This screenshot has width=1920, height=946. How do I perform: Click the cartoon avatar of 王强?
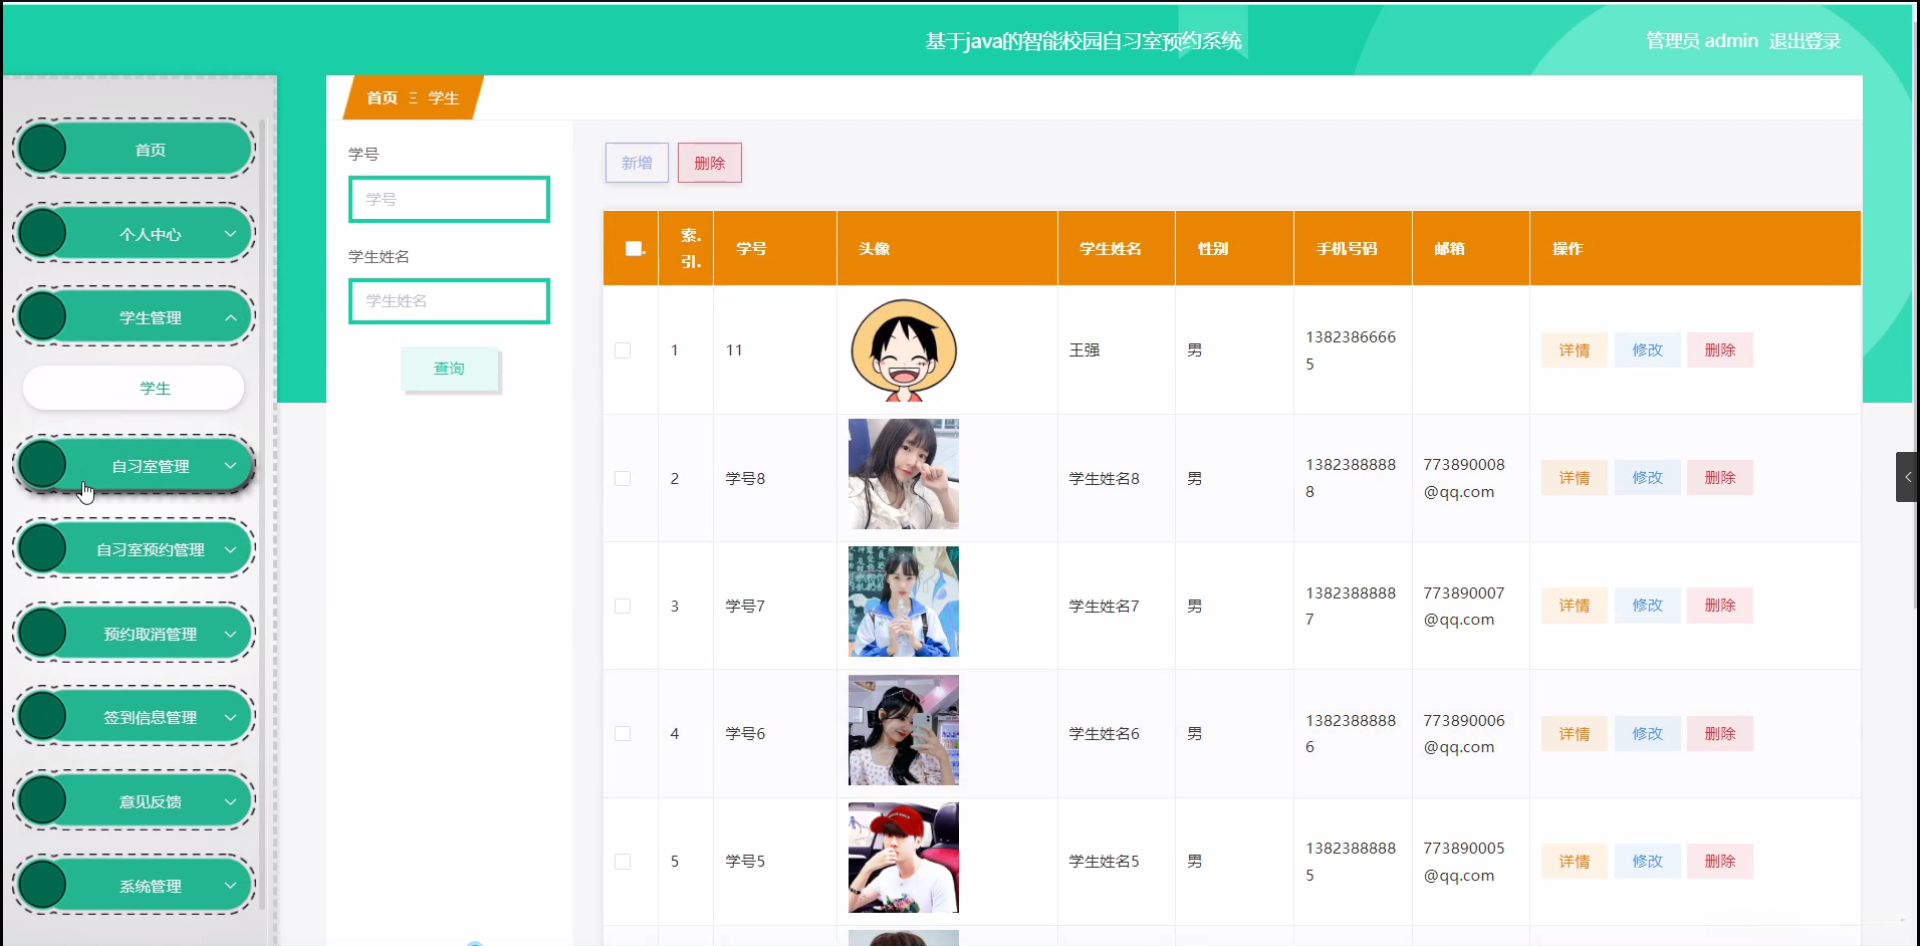click(x=903, y=350)
